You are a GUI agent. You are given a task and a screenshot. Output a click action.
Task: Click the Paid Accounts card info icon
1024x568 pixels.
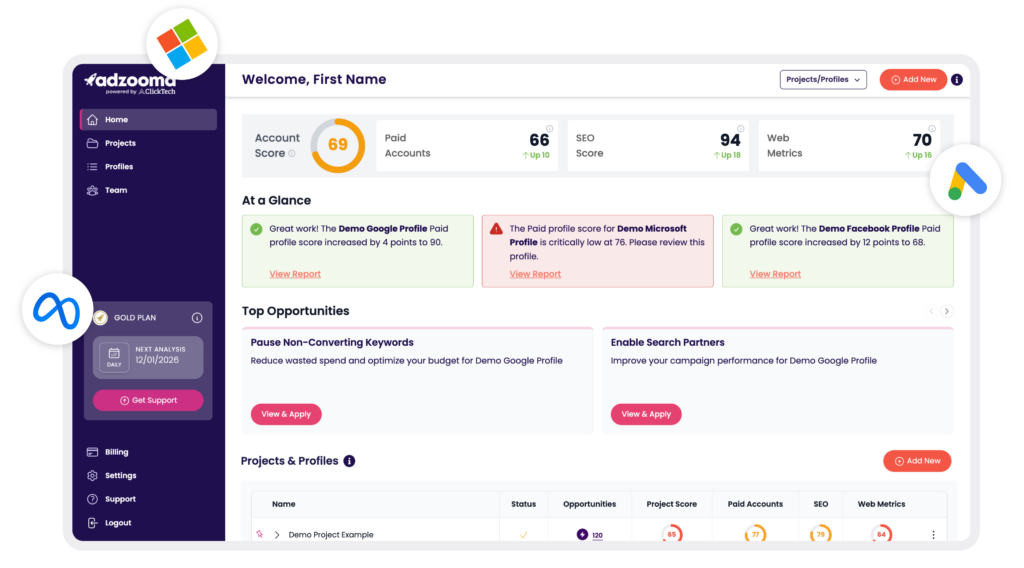coord(549,129)
